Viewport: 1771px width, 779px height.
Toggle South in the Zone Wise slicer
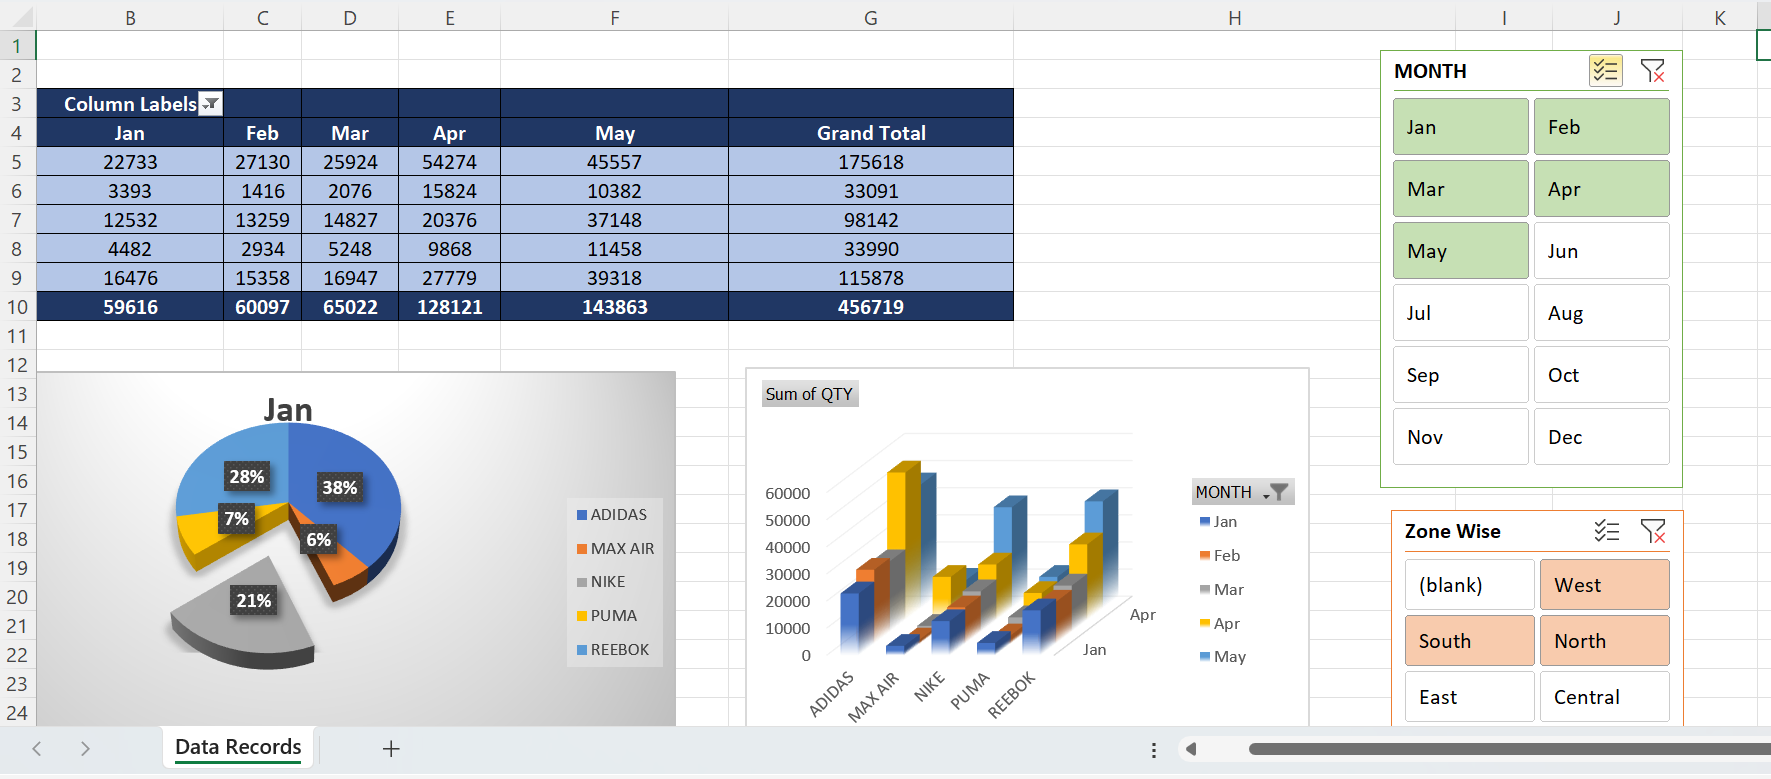pyautogui.click(x=1470, y=641)
